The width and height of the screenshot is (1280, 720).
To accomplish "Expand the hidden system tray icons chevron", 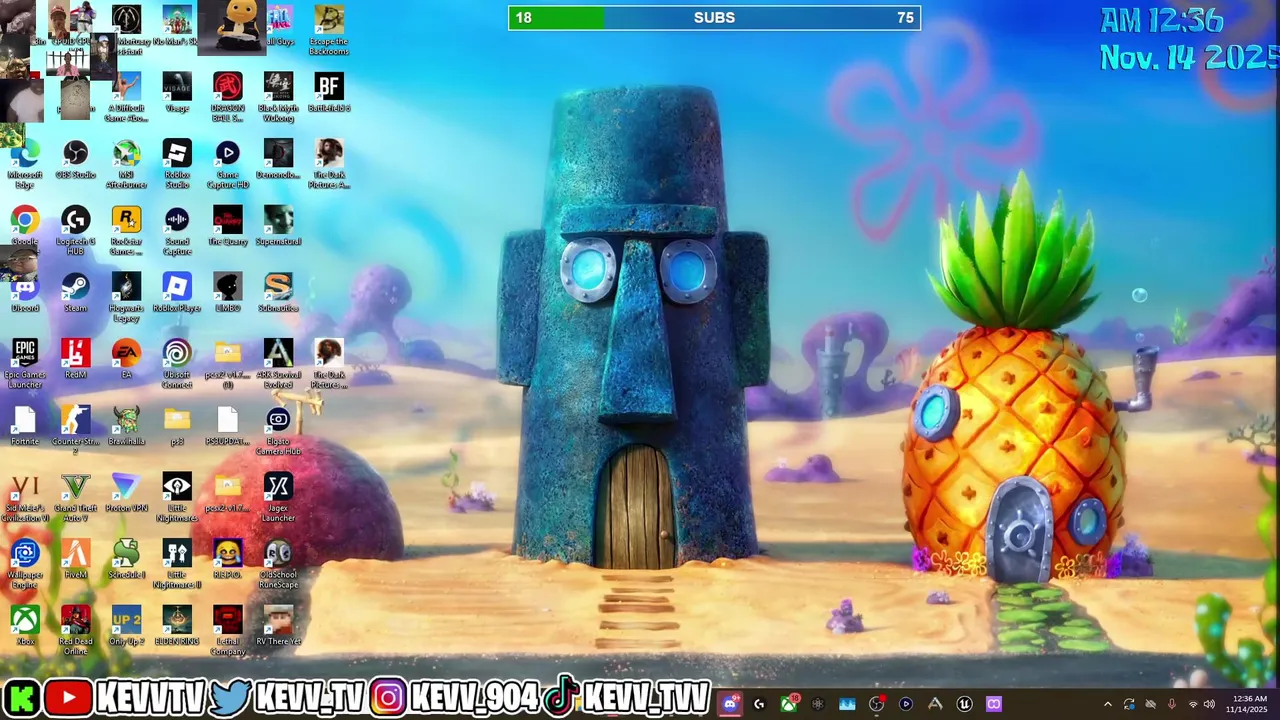I will coord(1107,704).
